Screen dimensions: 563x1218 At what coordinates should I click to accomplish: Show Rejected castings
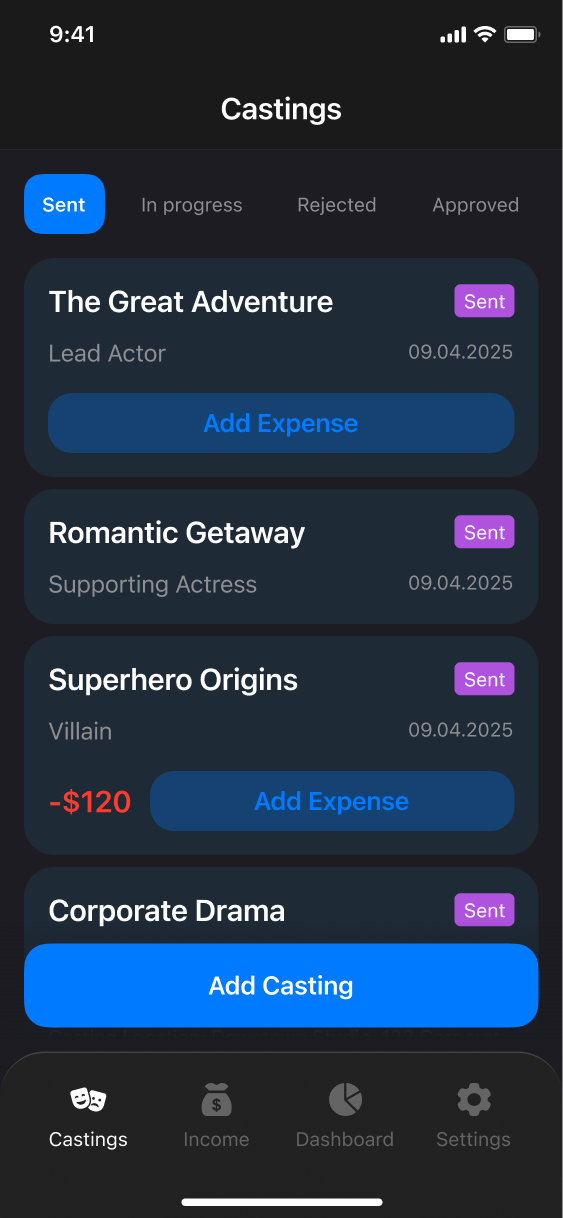(337, 205)
